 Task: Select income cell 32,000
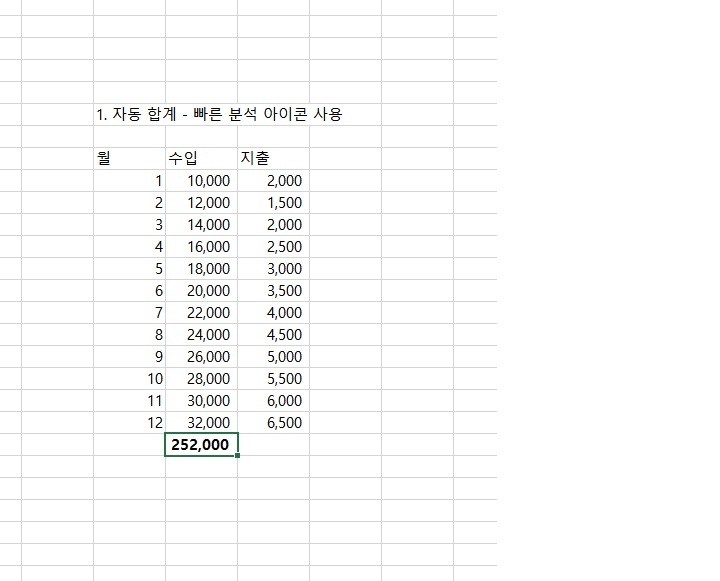pyautogui.click(x=201, y=423)
